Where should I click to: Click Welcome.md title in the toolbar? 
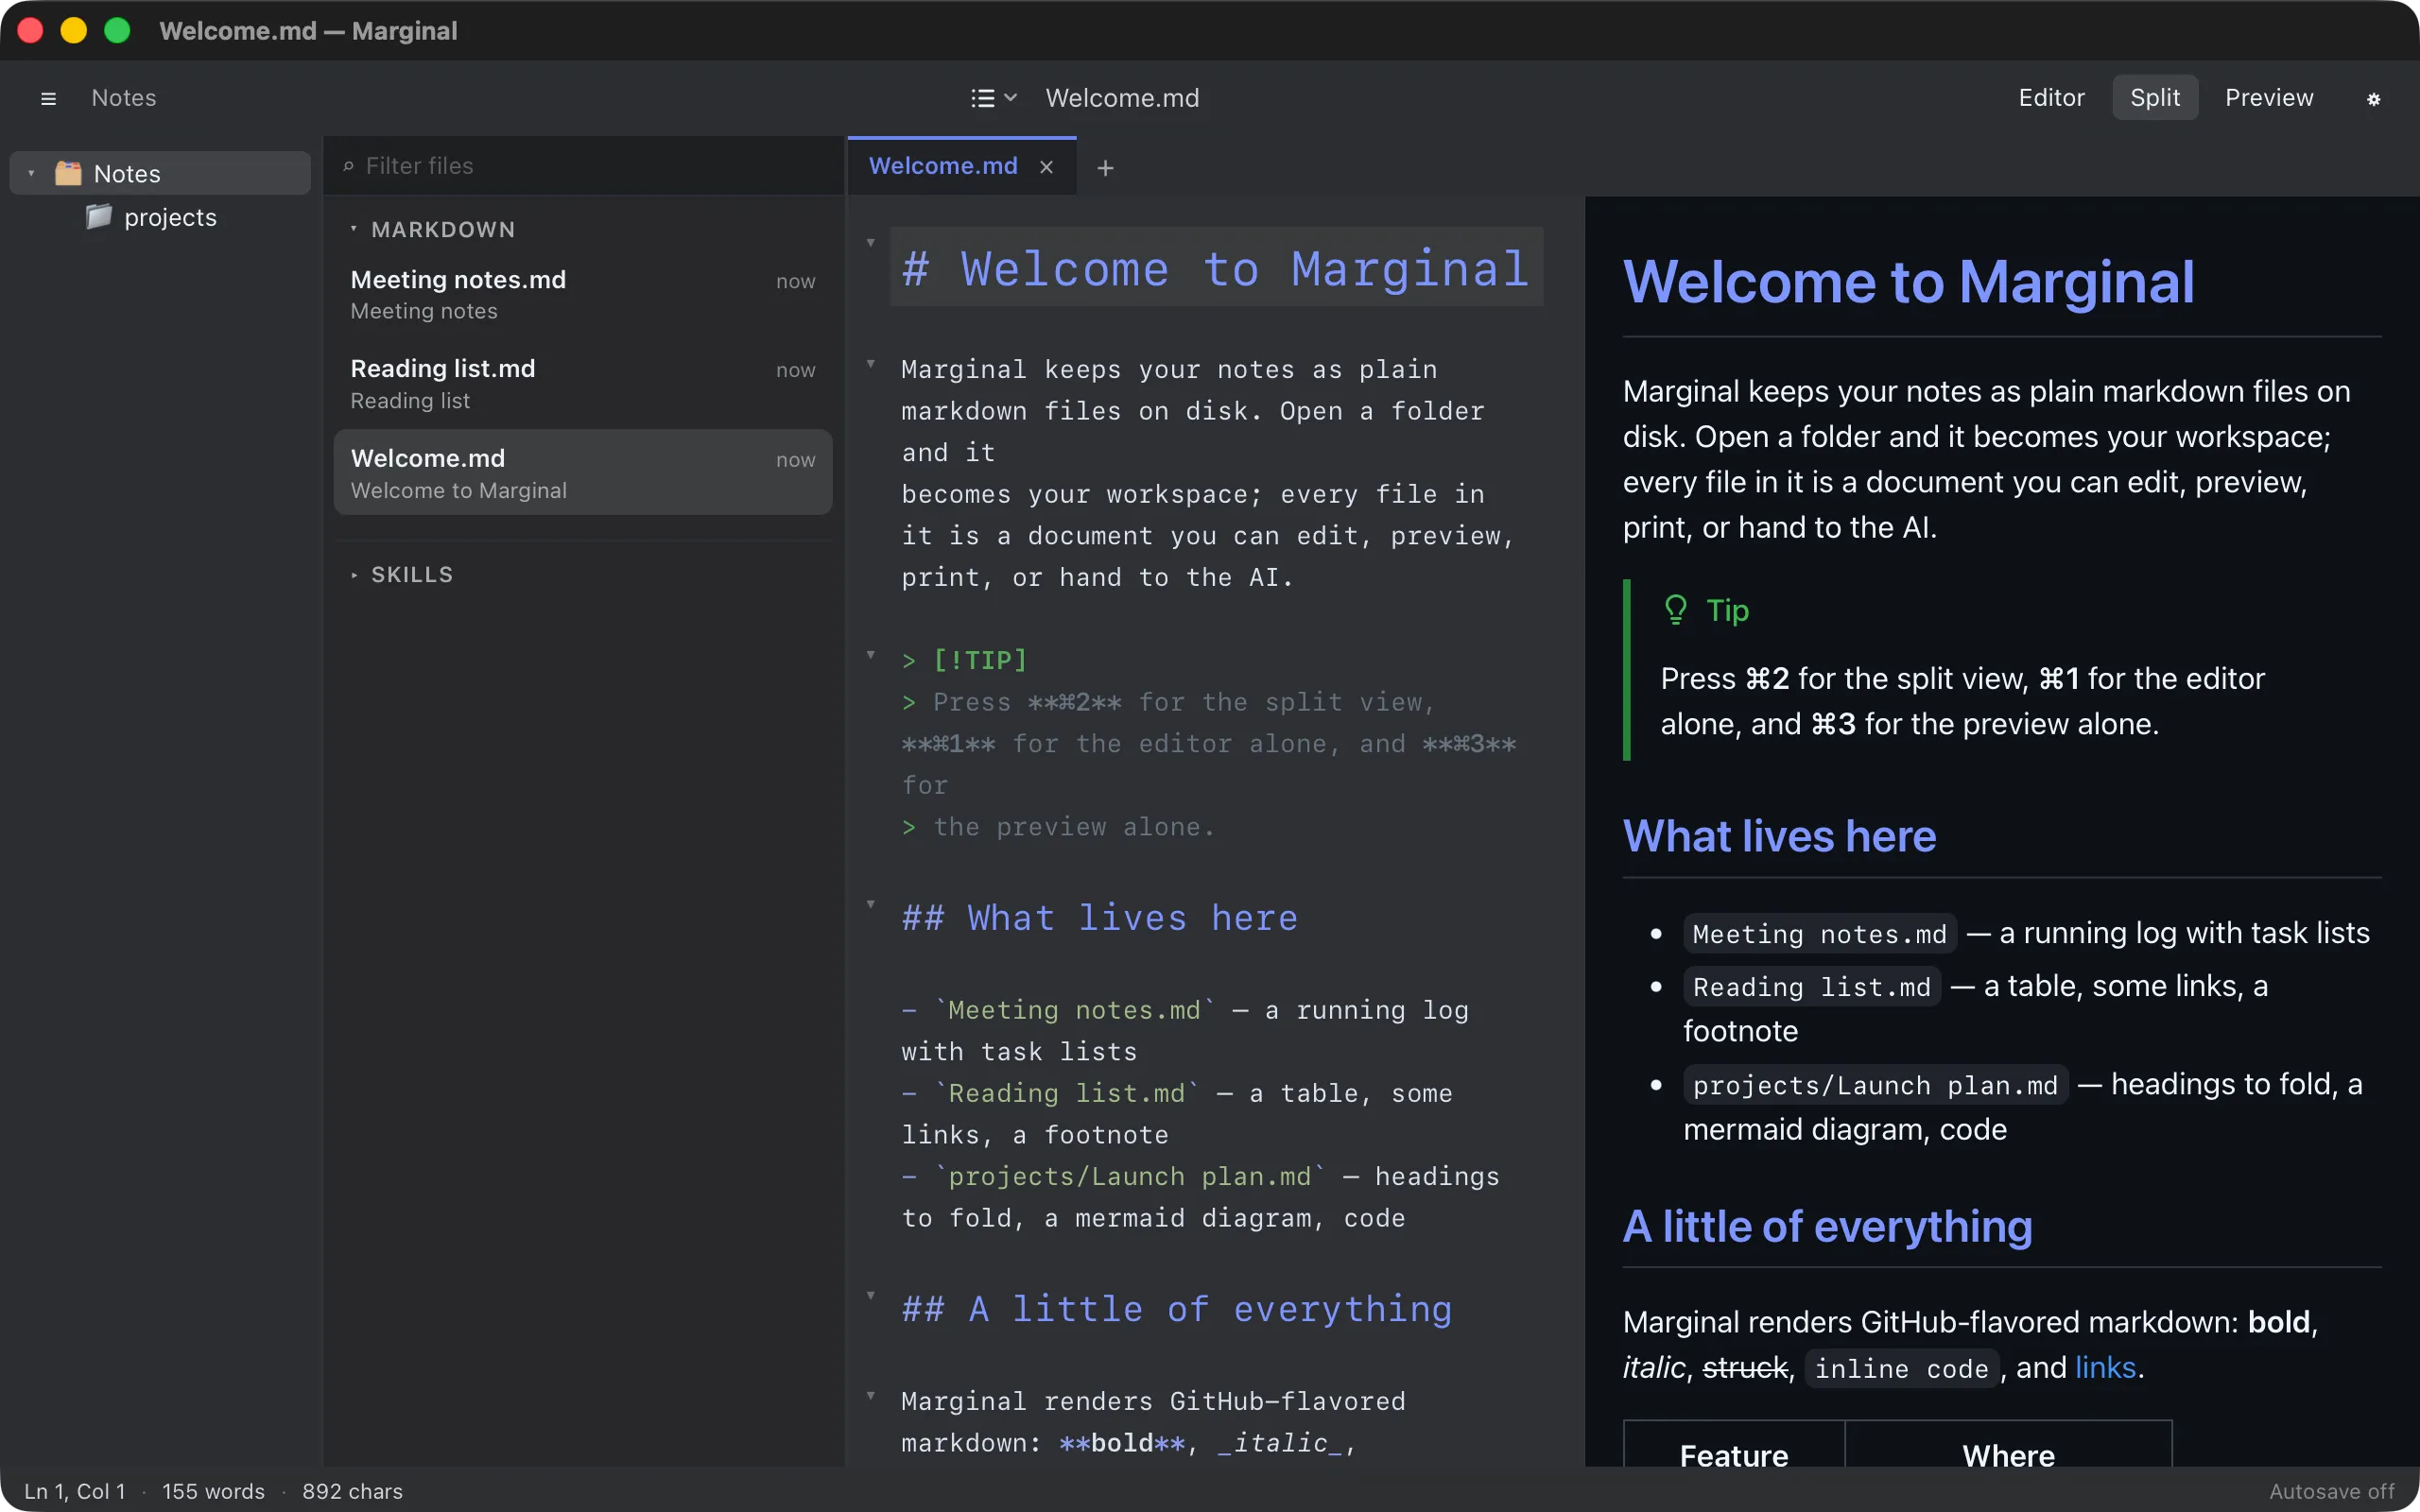tap(1122, 98)
